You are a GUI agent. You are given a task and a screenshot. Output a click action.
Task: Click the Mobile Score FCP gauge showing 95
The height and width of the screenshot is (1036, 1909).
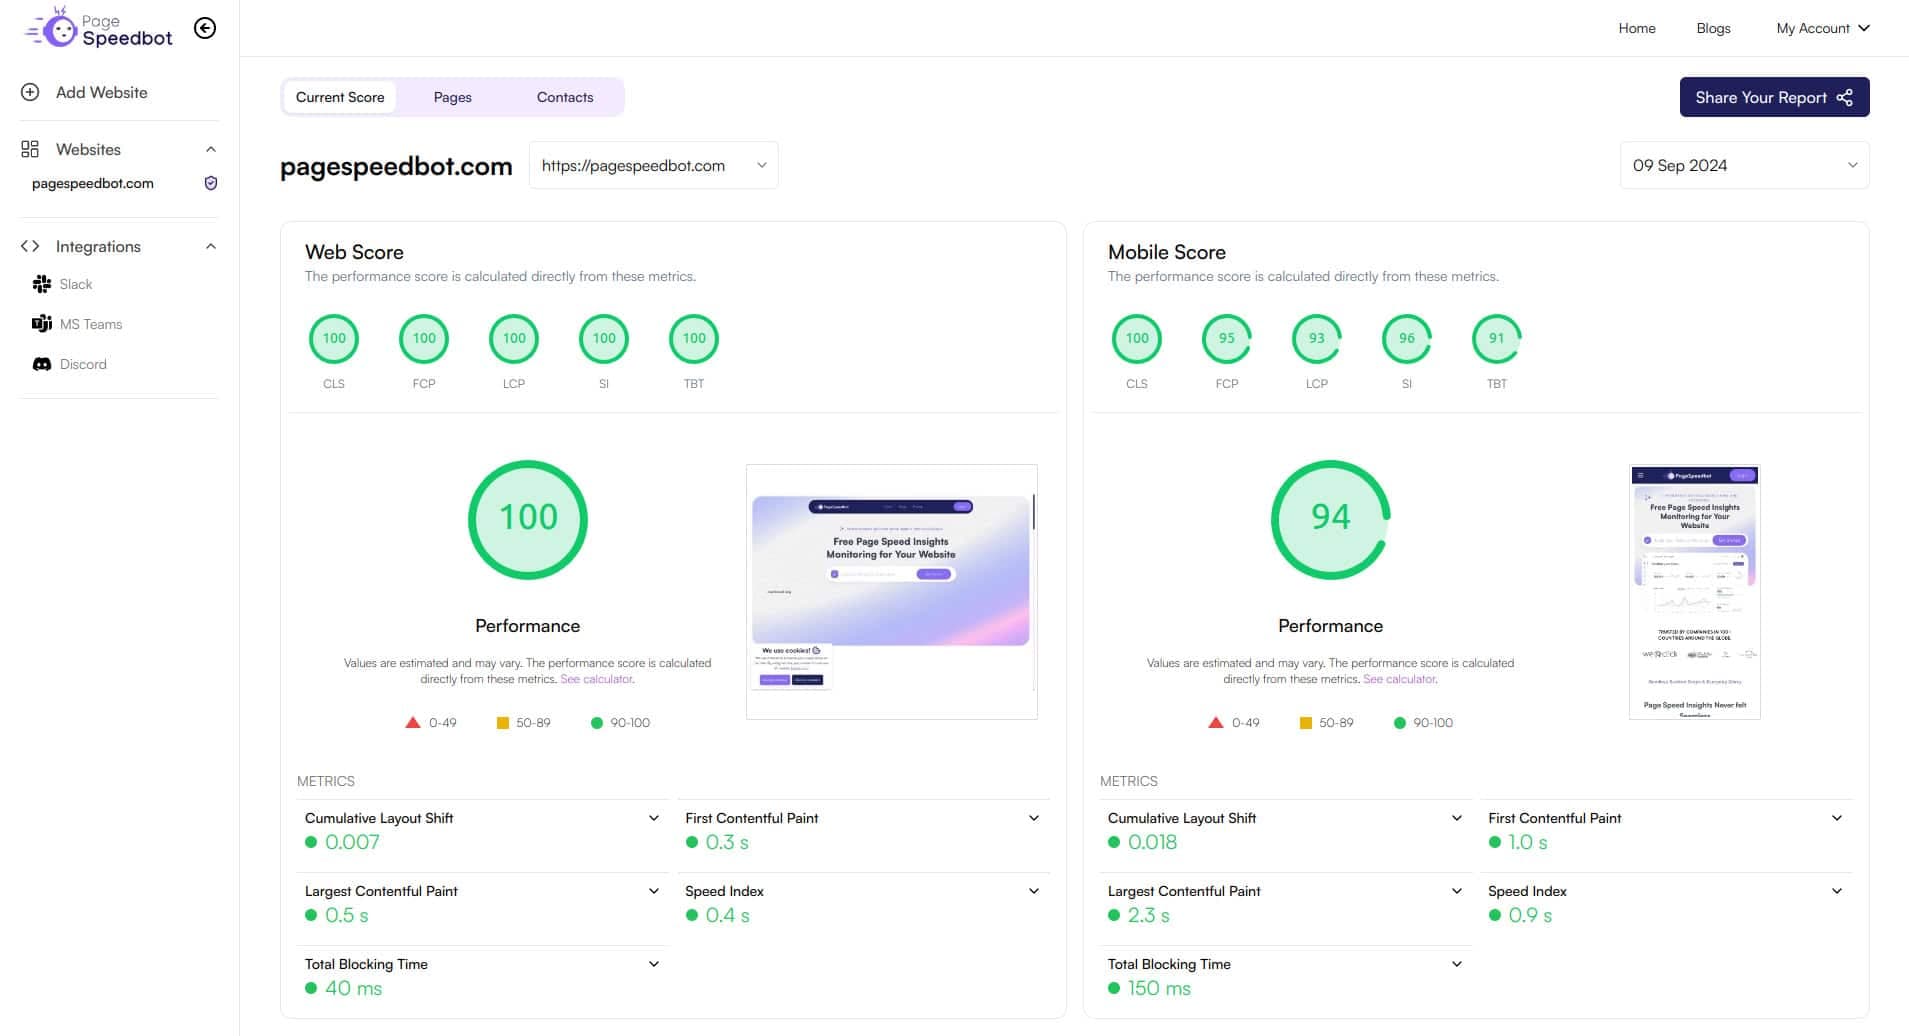coord(1227,338)
